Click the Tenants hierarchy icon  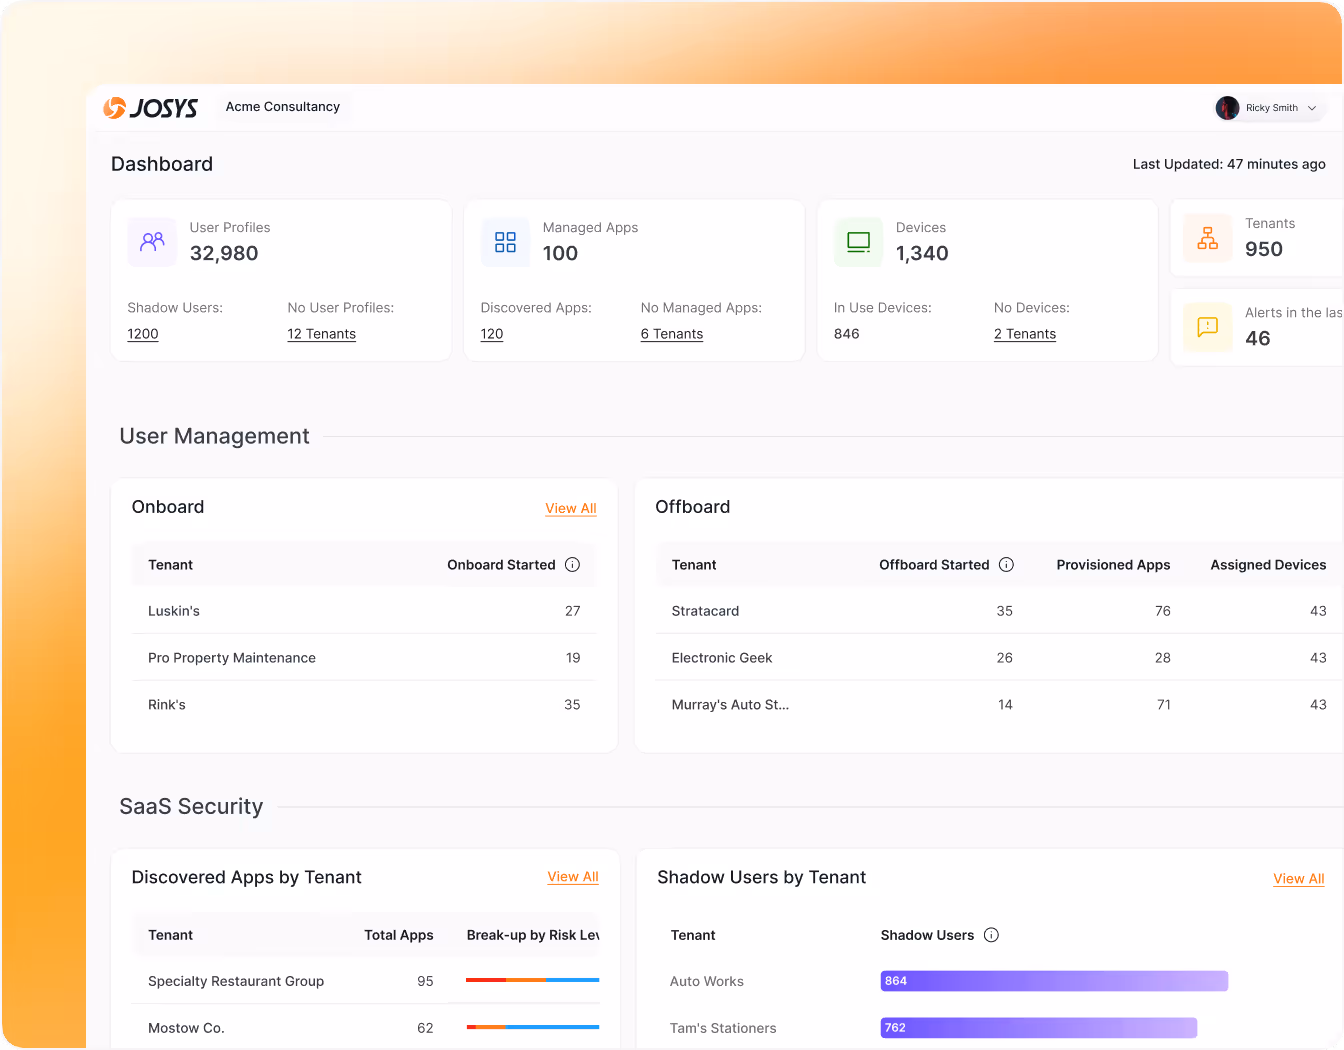(1207, 238)
